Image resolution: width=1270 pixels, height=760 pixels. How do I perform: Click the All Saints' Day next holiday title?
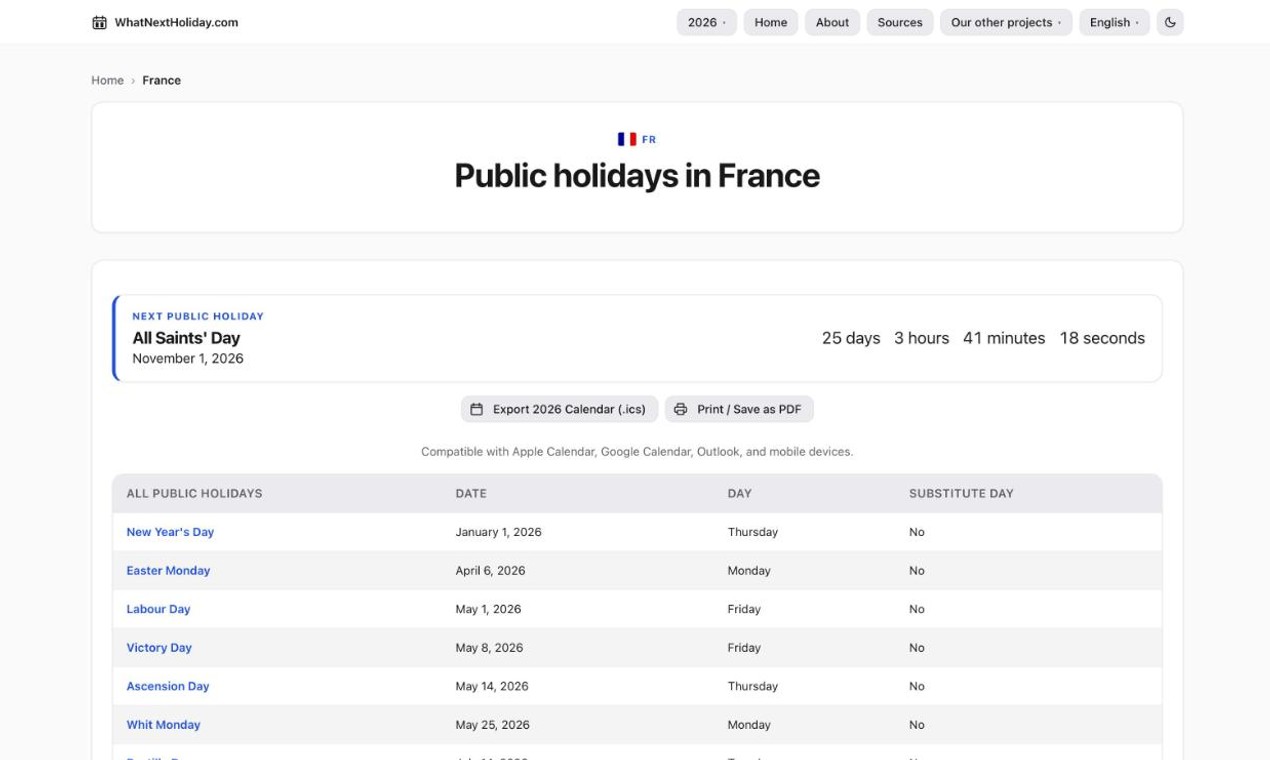pos(186,338)
